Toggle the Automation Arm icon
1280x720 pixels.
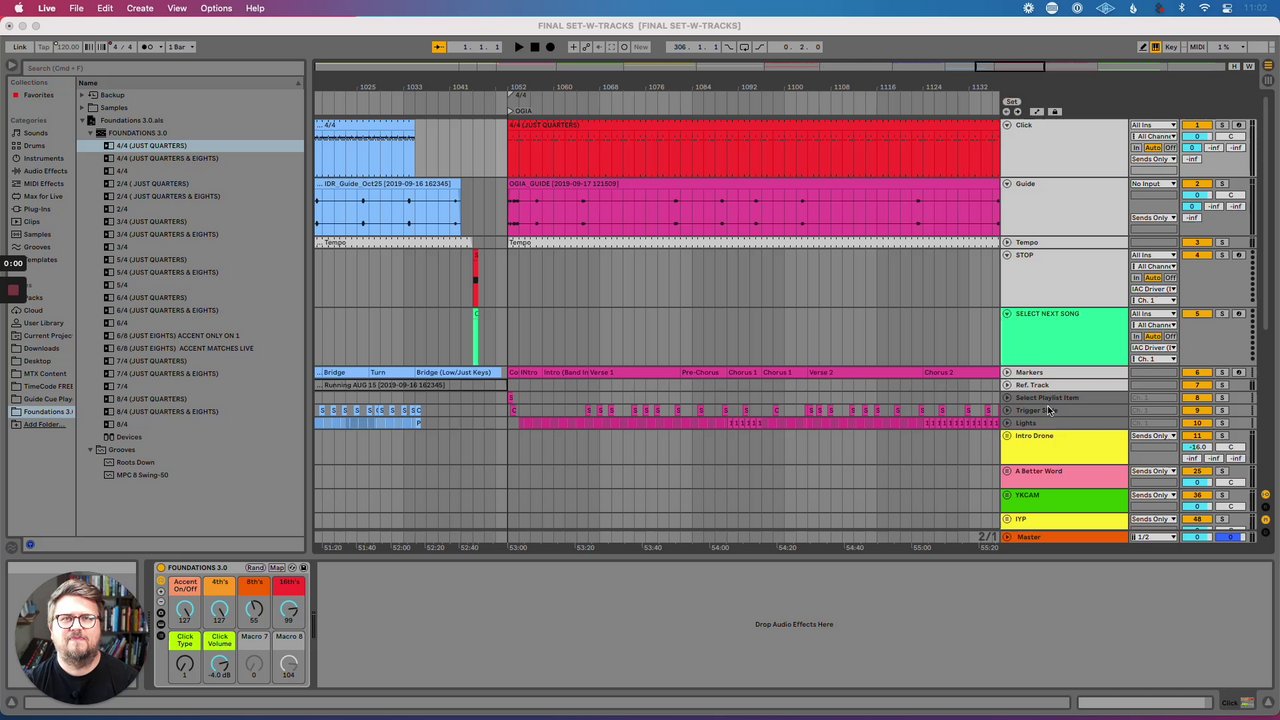tap(586, 47)
